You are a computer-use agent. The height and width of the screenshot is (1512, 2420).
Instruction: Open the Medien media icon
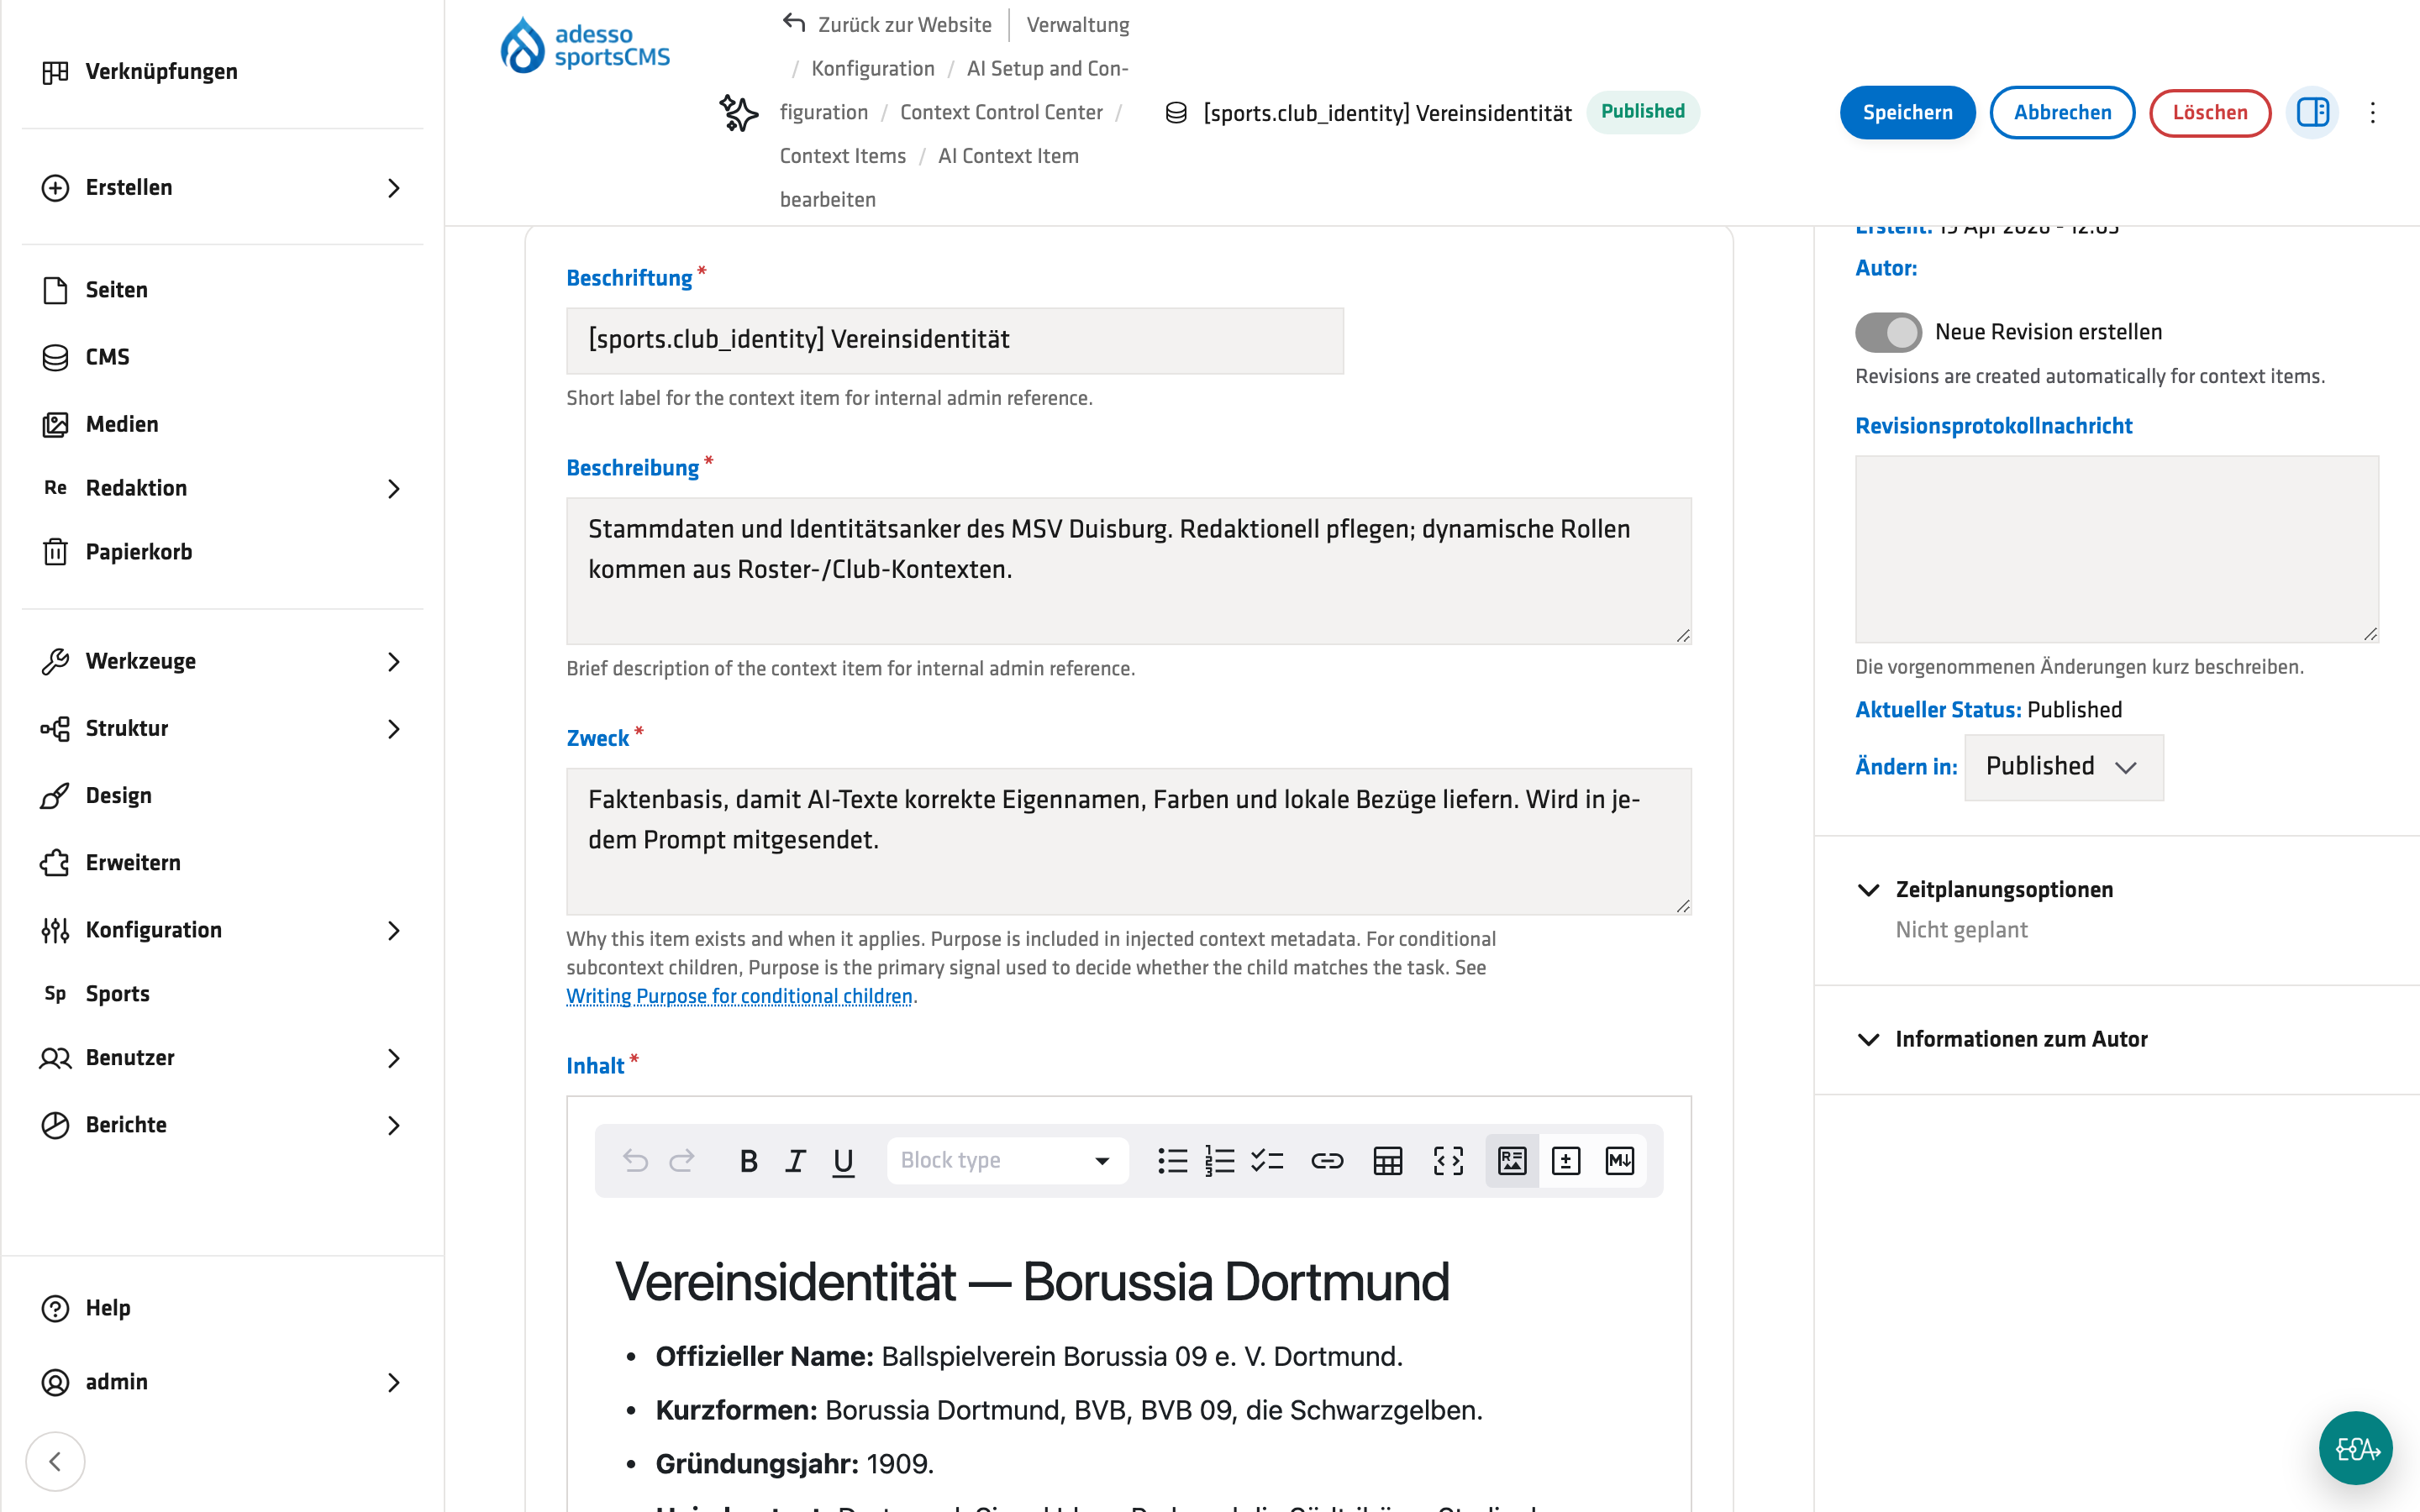[55, 424]
